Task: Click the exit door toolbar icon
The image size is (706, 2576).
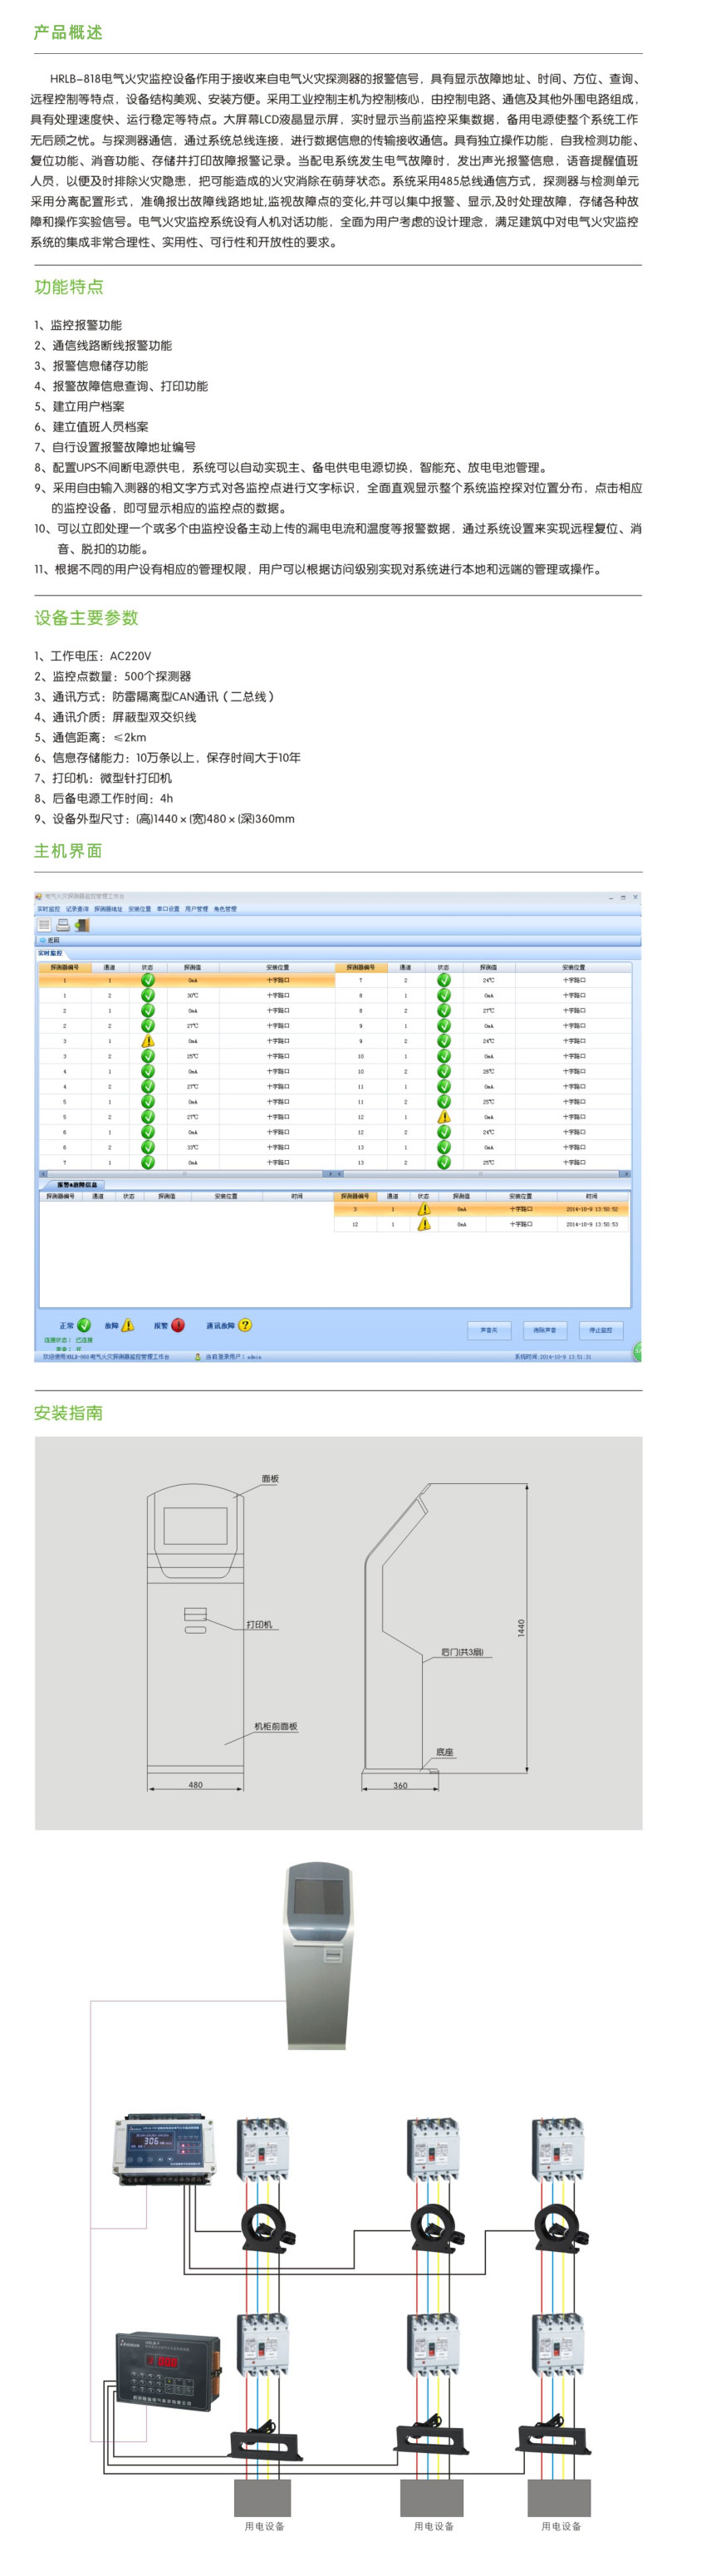Action: (82, 925)
